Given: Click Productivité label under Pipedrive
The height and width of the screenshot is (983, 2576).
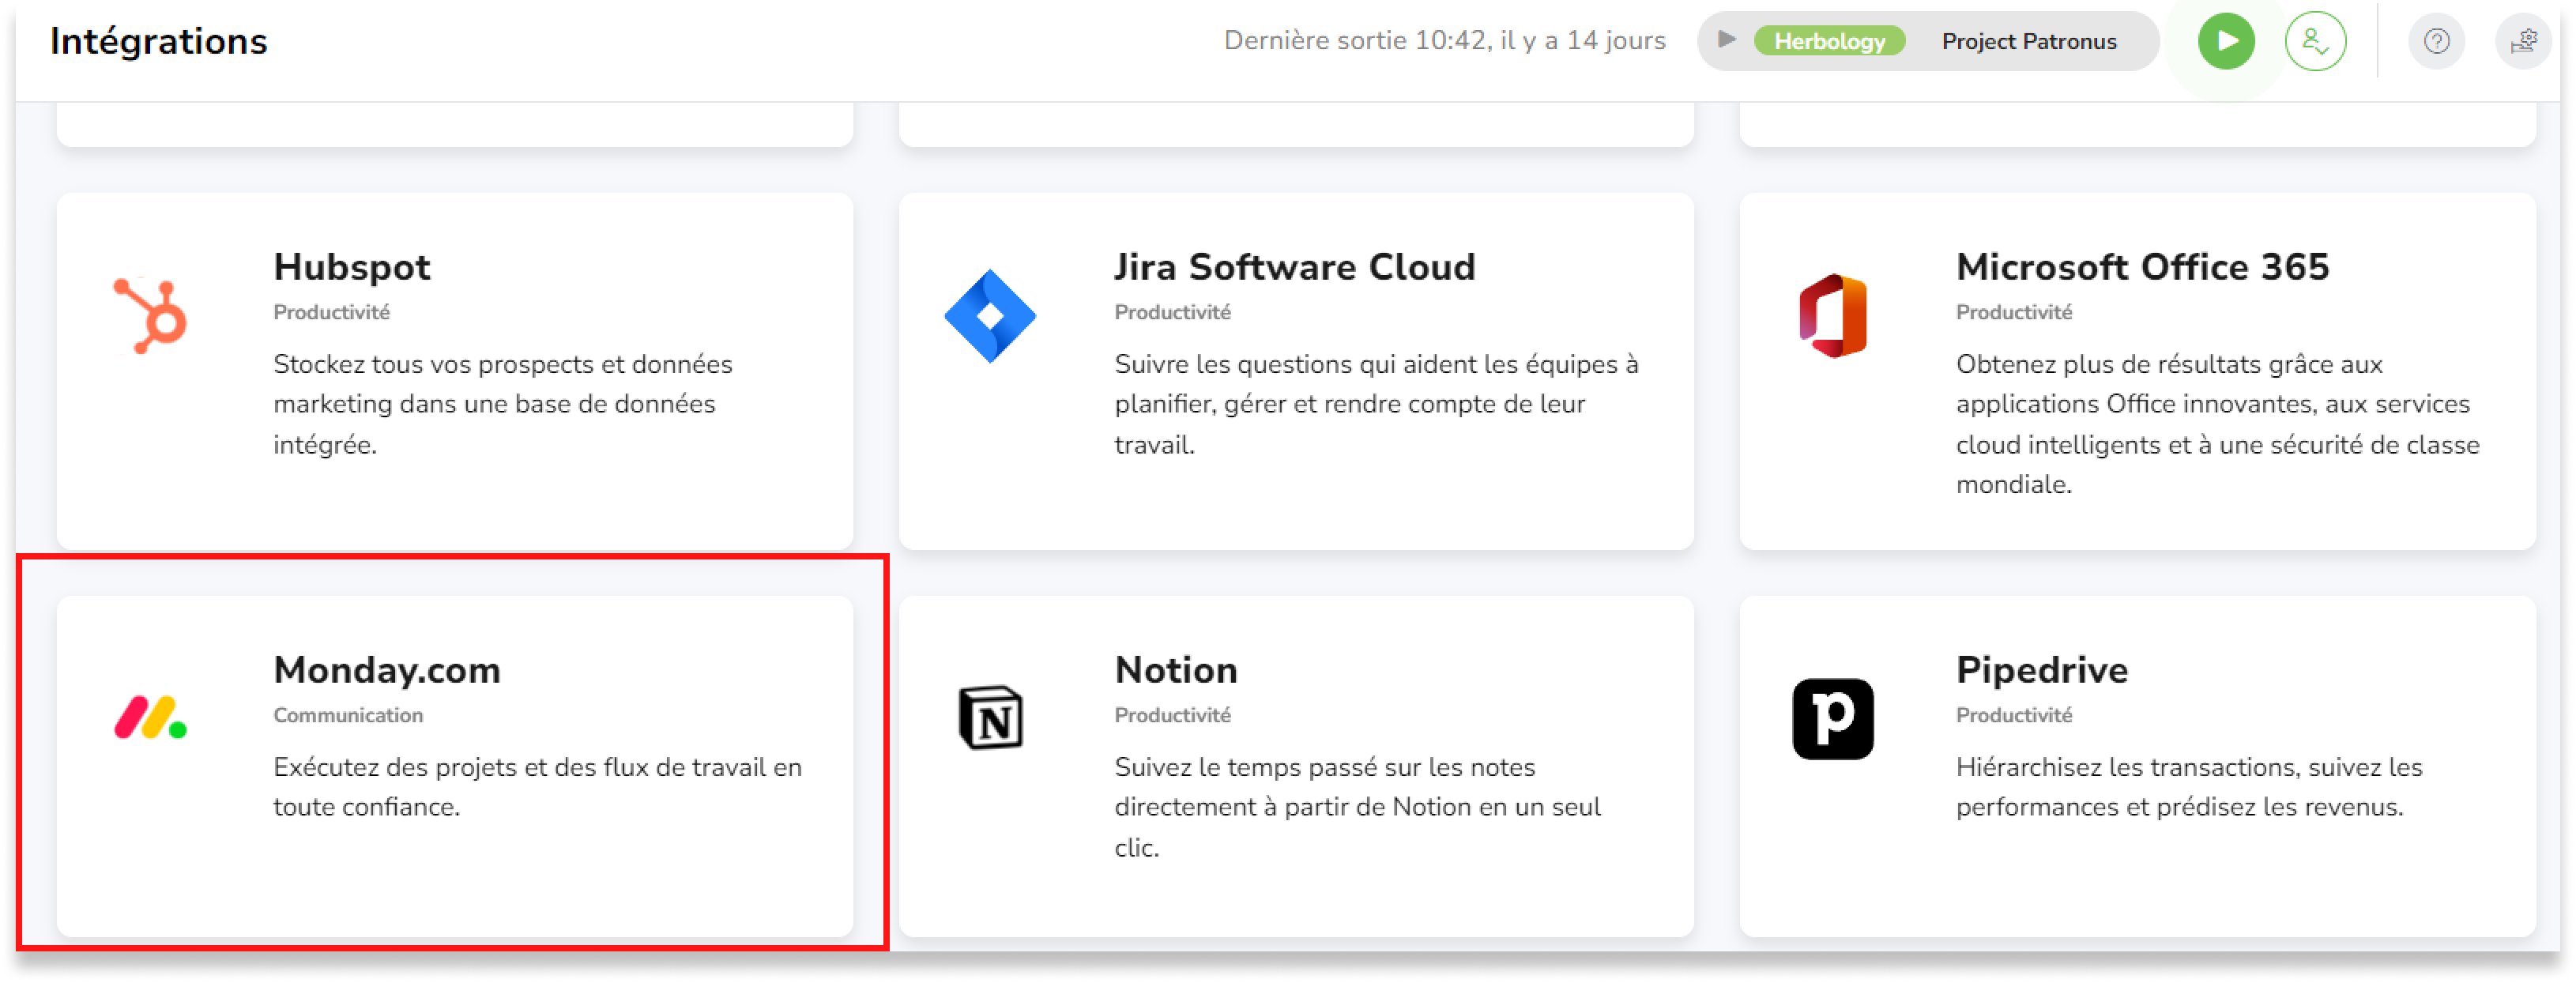Looking at the screenshot, I should click(2013, 715).
